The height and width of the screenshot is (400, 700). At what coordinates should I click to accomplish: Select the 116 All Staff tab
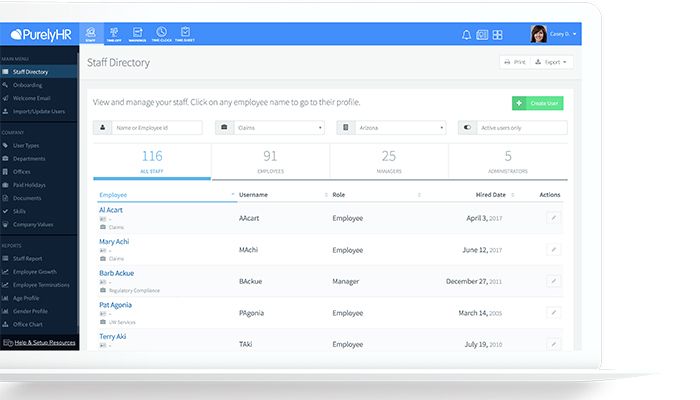pyautogui.click(x=152, y=162)
